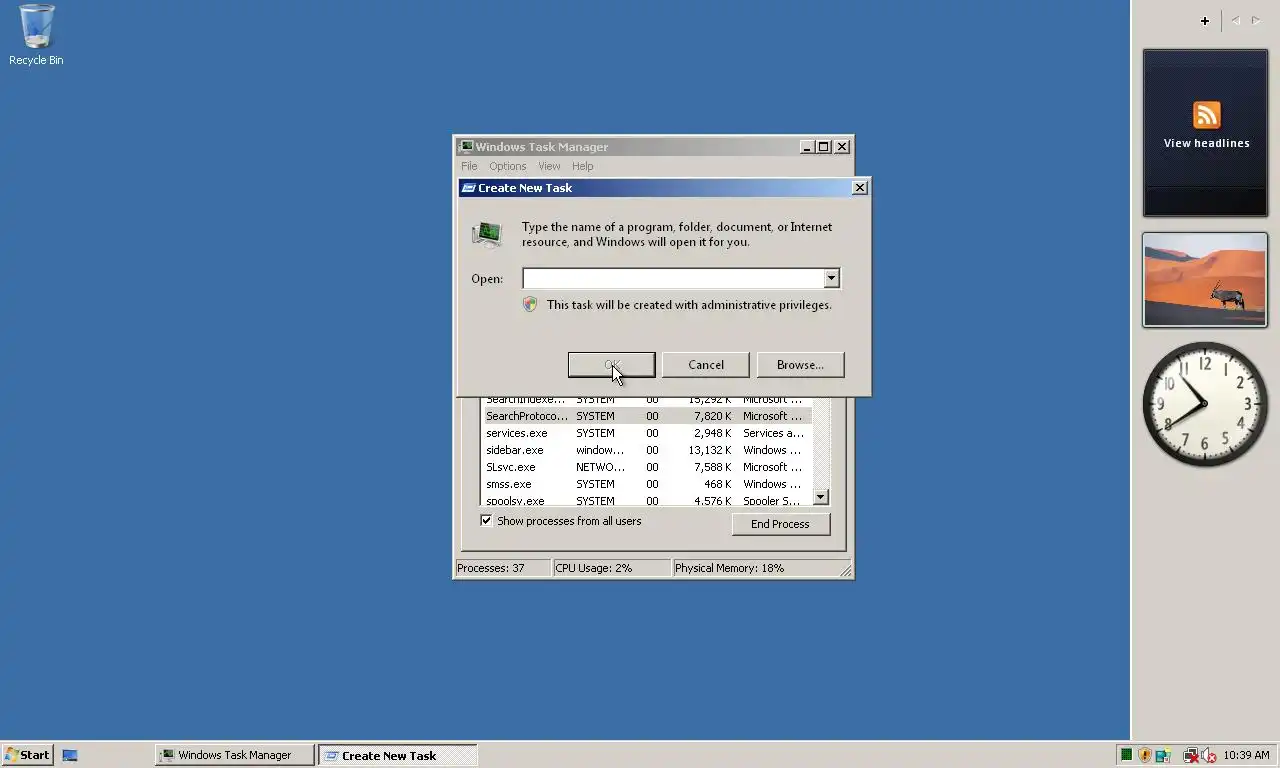Click the NETWO... user name cell
Screen dimensions: 1280x768
point(600,467)
